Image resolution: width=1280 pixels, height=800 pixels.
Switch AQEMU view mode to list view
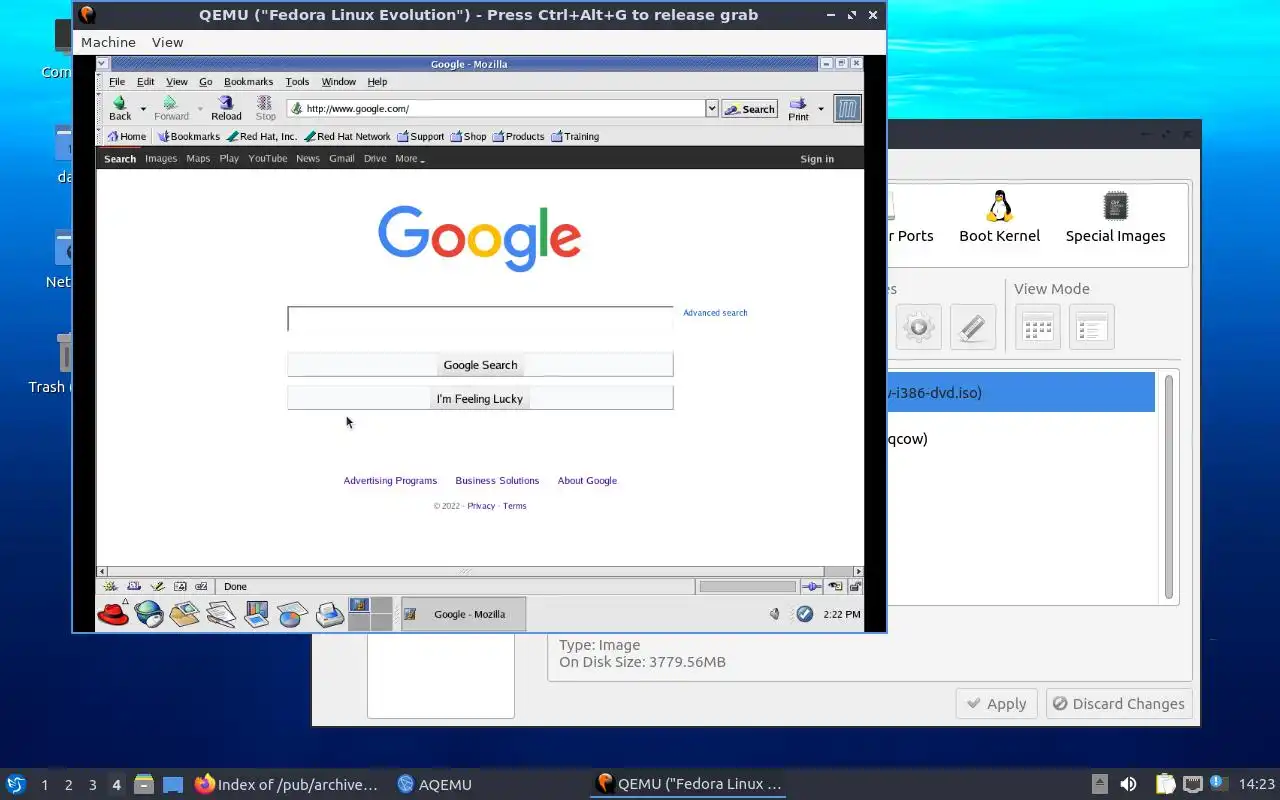[1091, 327]
